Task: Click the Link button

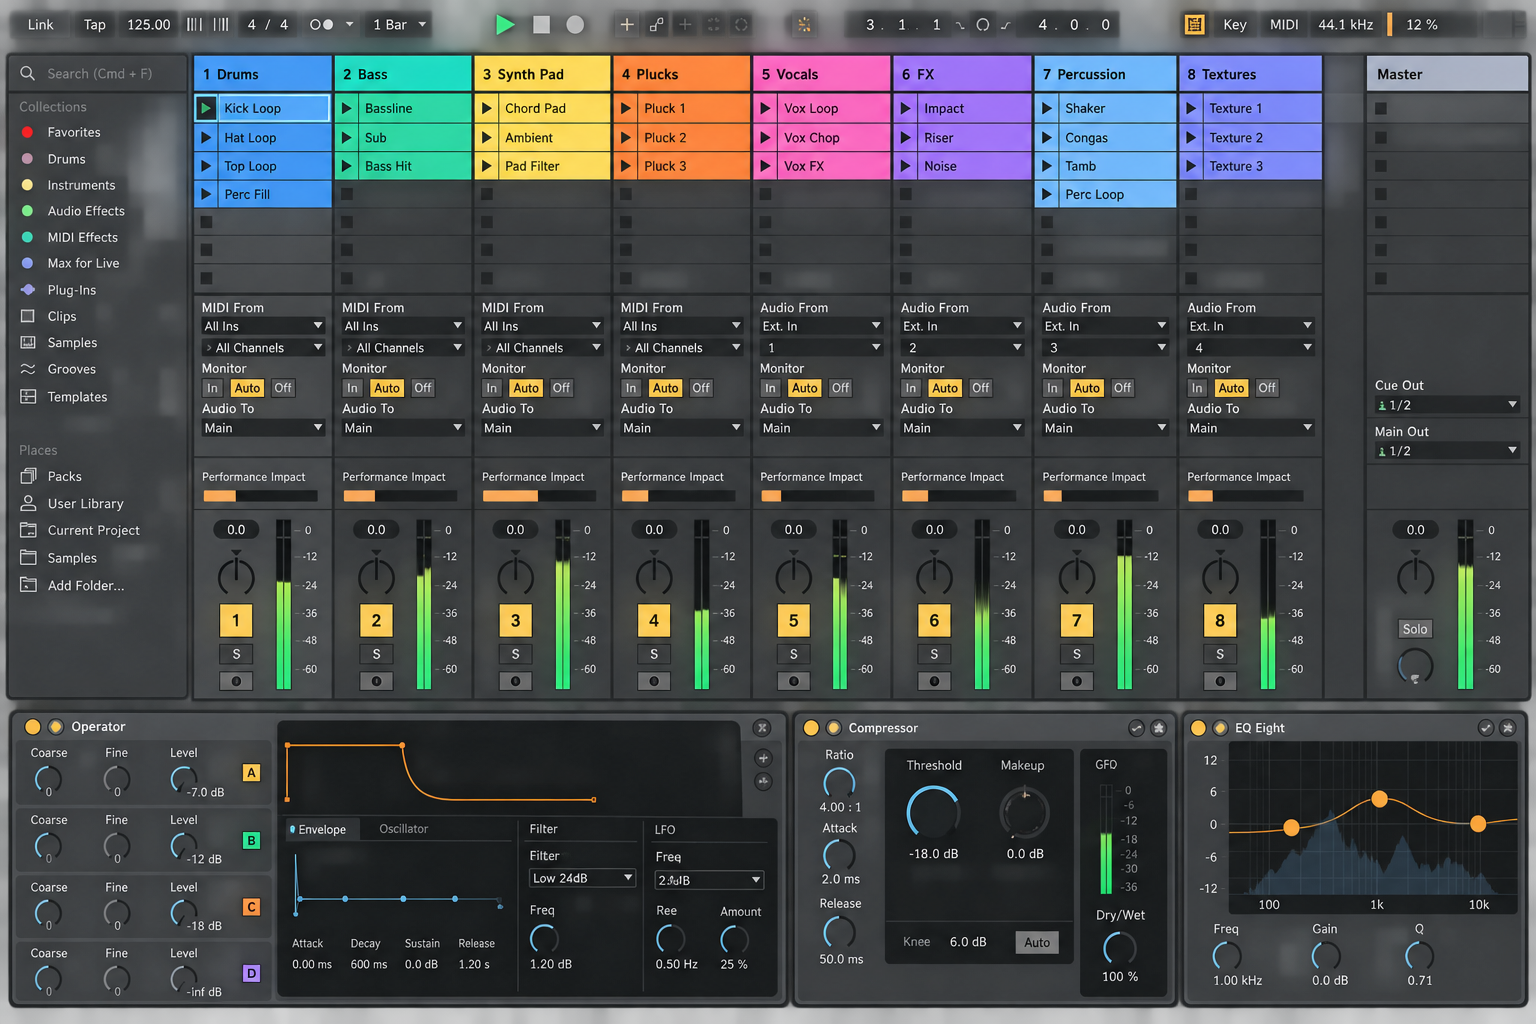Action: pyautogui.click(x=41, y=24)
